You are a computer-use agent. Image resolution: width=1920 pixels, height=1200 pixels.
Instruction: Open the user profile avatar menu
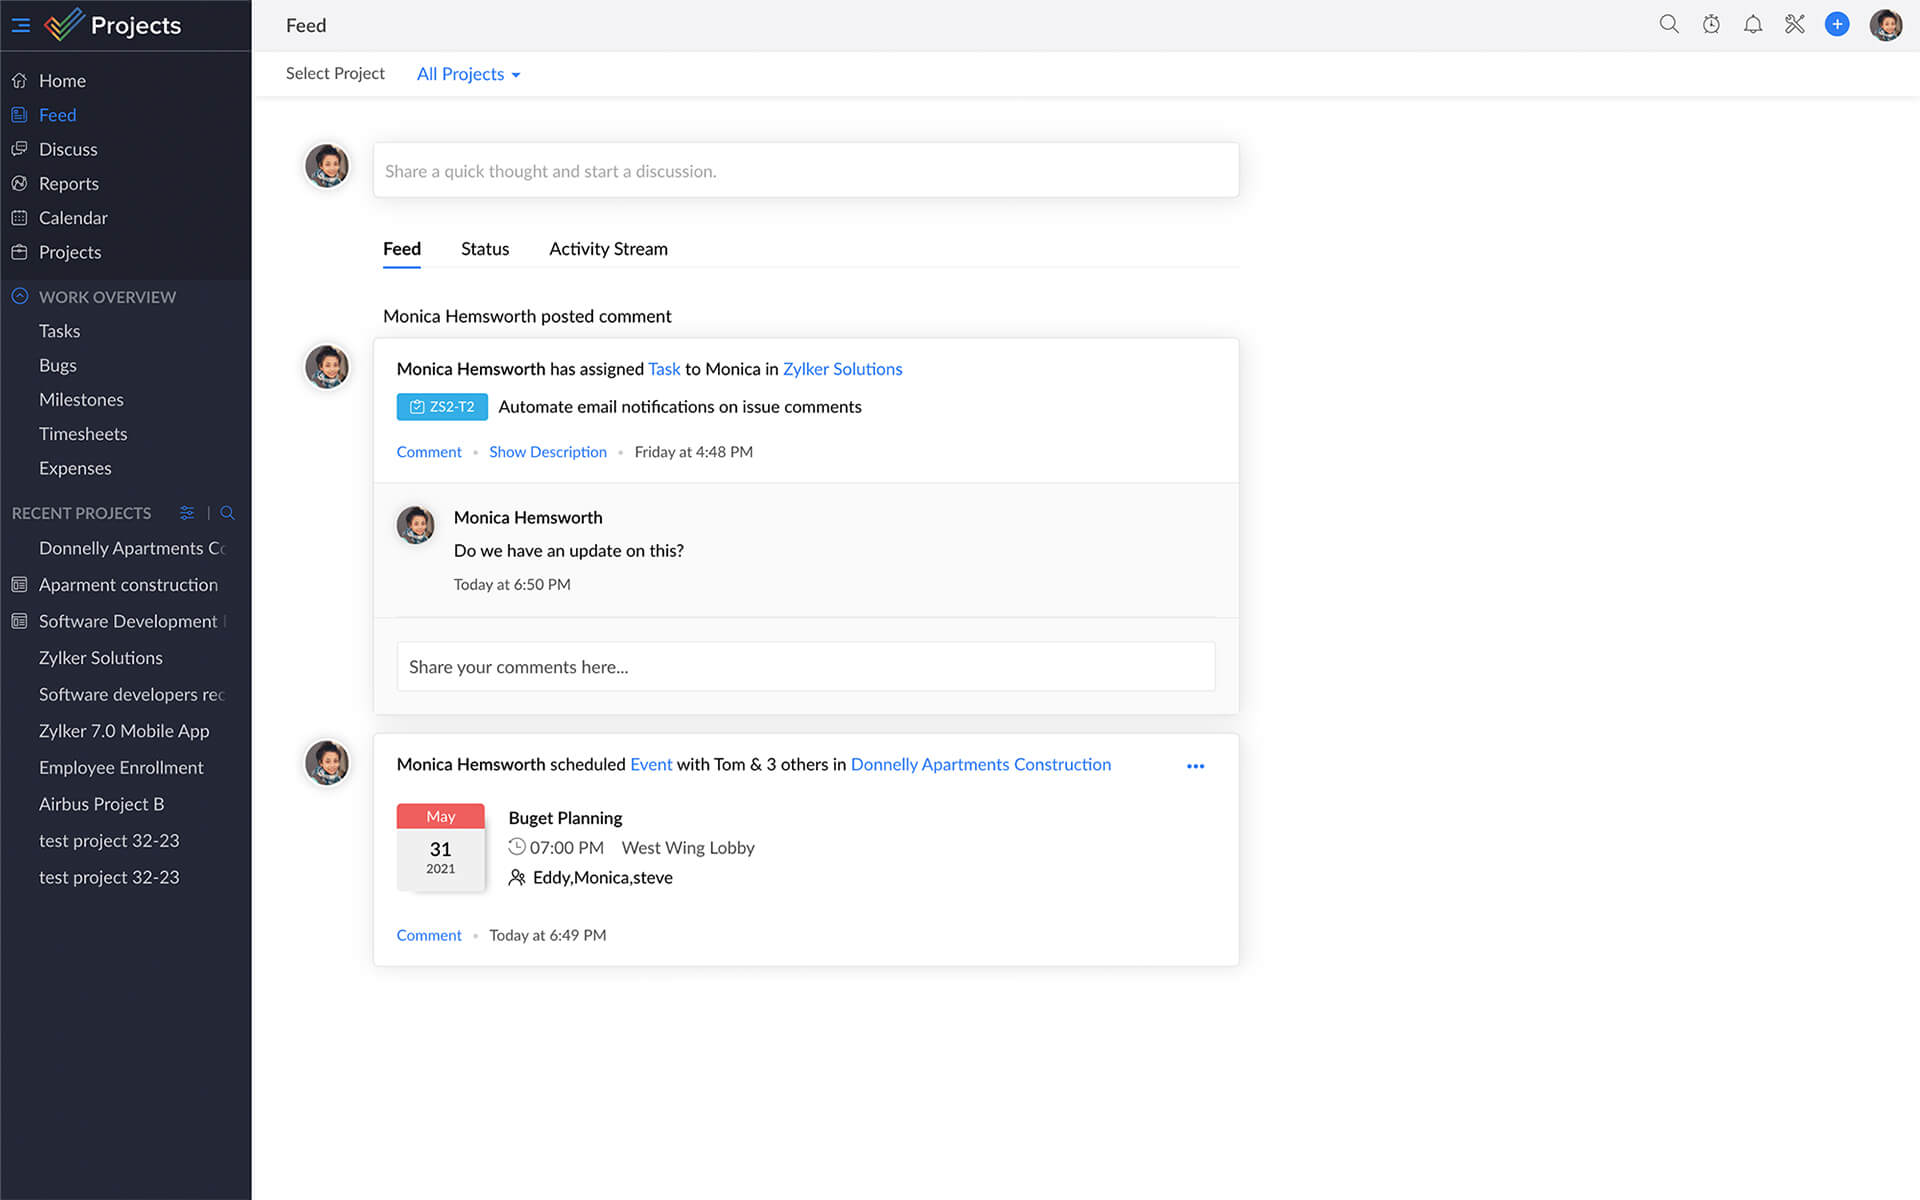(1885, 25)
